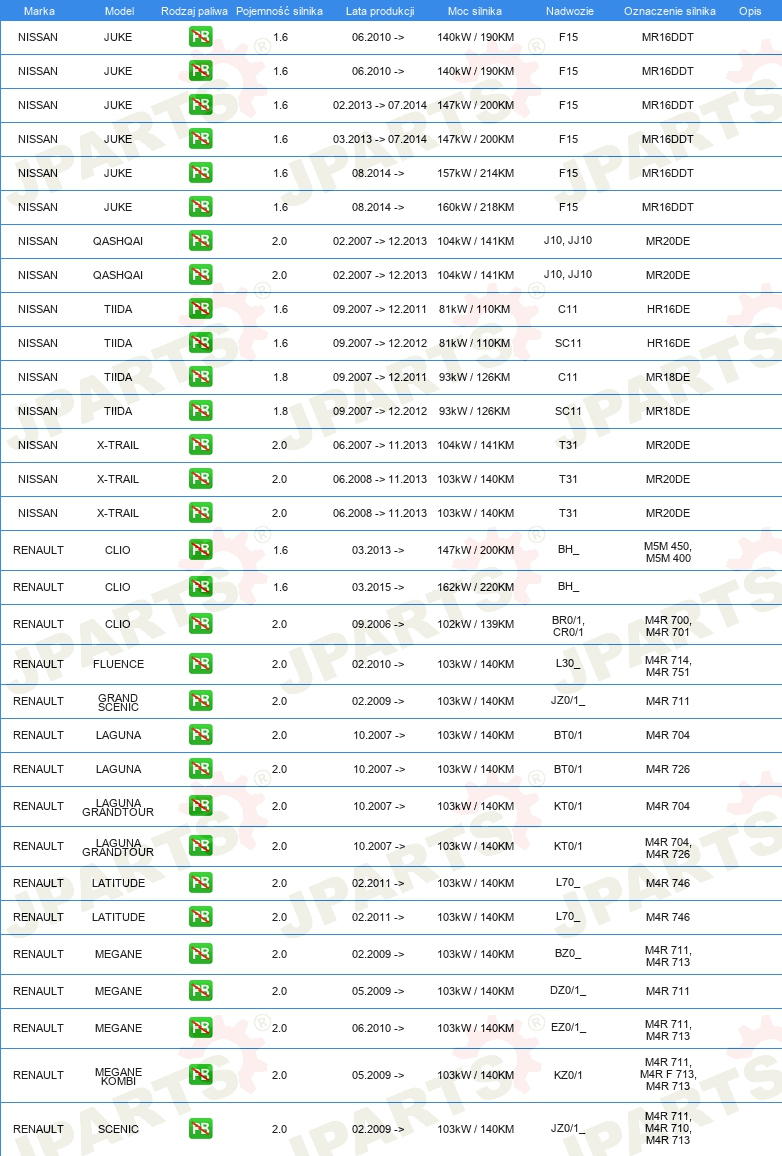
Task: Select engine code 'M4R 711, M4R 710, M4R 713'
Action: (668, 1128)
